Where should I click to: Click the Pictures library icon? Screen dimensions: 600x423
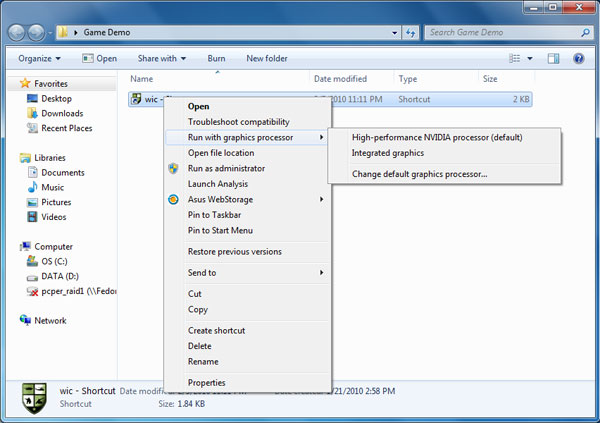coord(33,202)
